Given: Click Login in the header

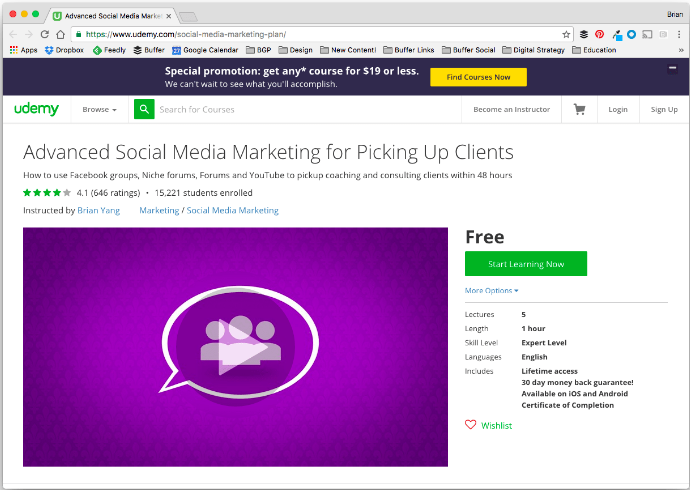Looking at the screenshot, I should (x=618, y=110).
